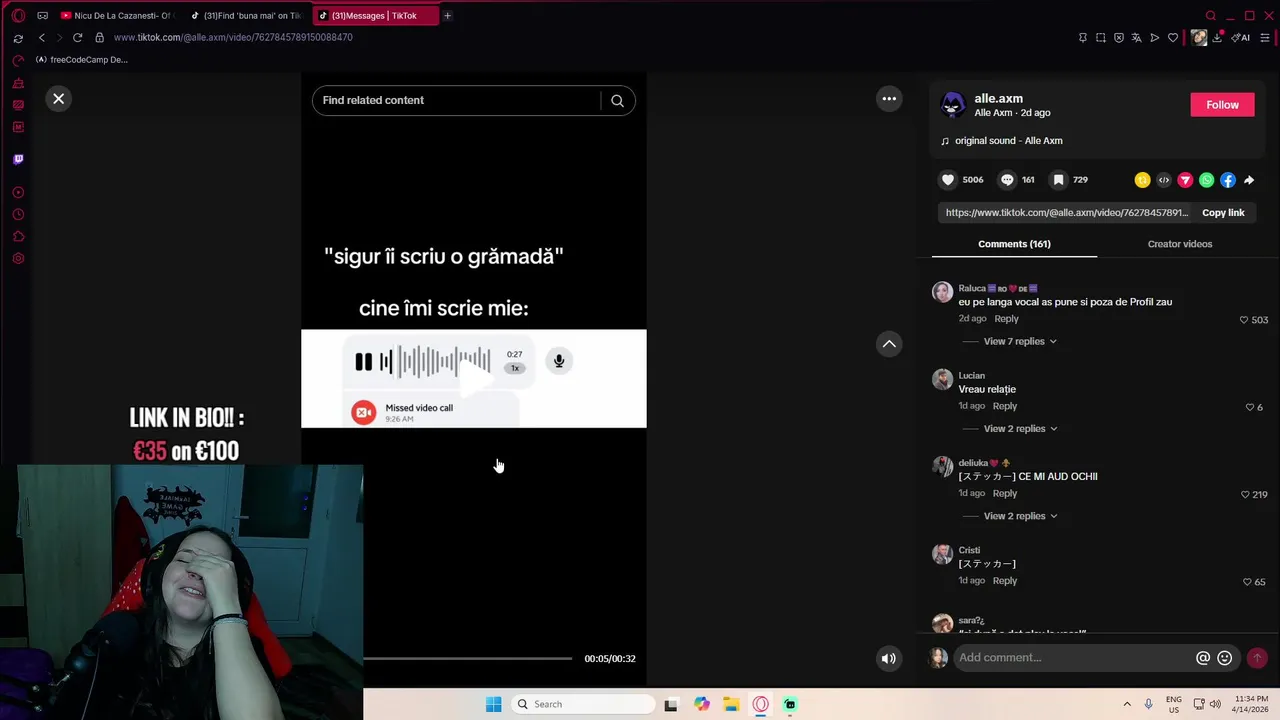Open Easy Setup sliders icon

[1265, 38]
